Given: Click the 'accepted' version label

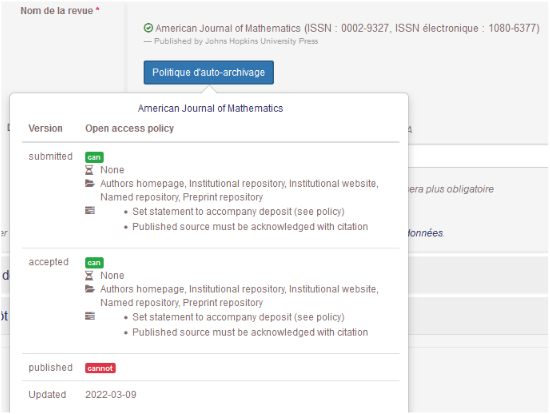Looking at the screenshot, I should pos(48,262).
